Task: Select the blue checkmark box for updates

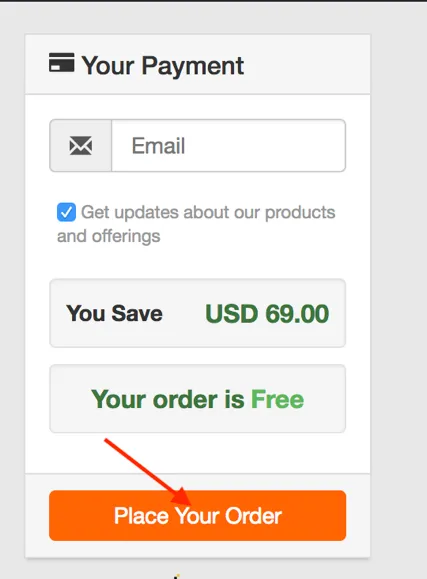Action: coord(66,212)
